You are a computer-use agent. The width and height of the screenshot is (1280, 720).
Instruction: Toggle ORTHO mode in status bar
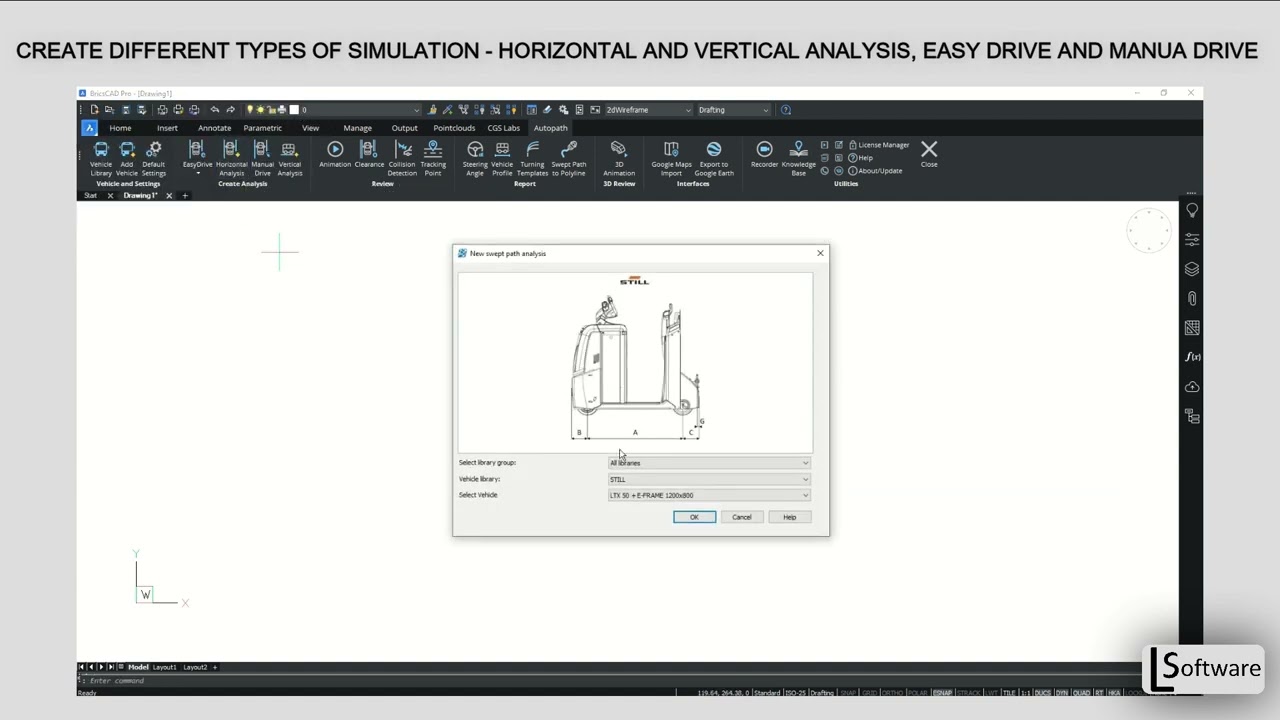pyautogui.click(x=892, y=693)
